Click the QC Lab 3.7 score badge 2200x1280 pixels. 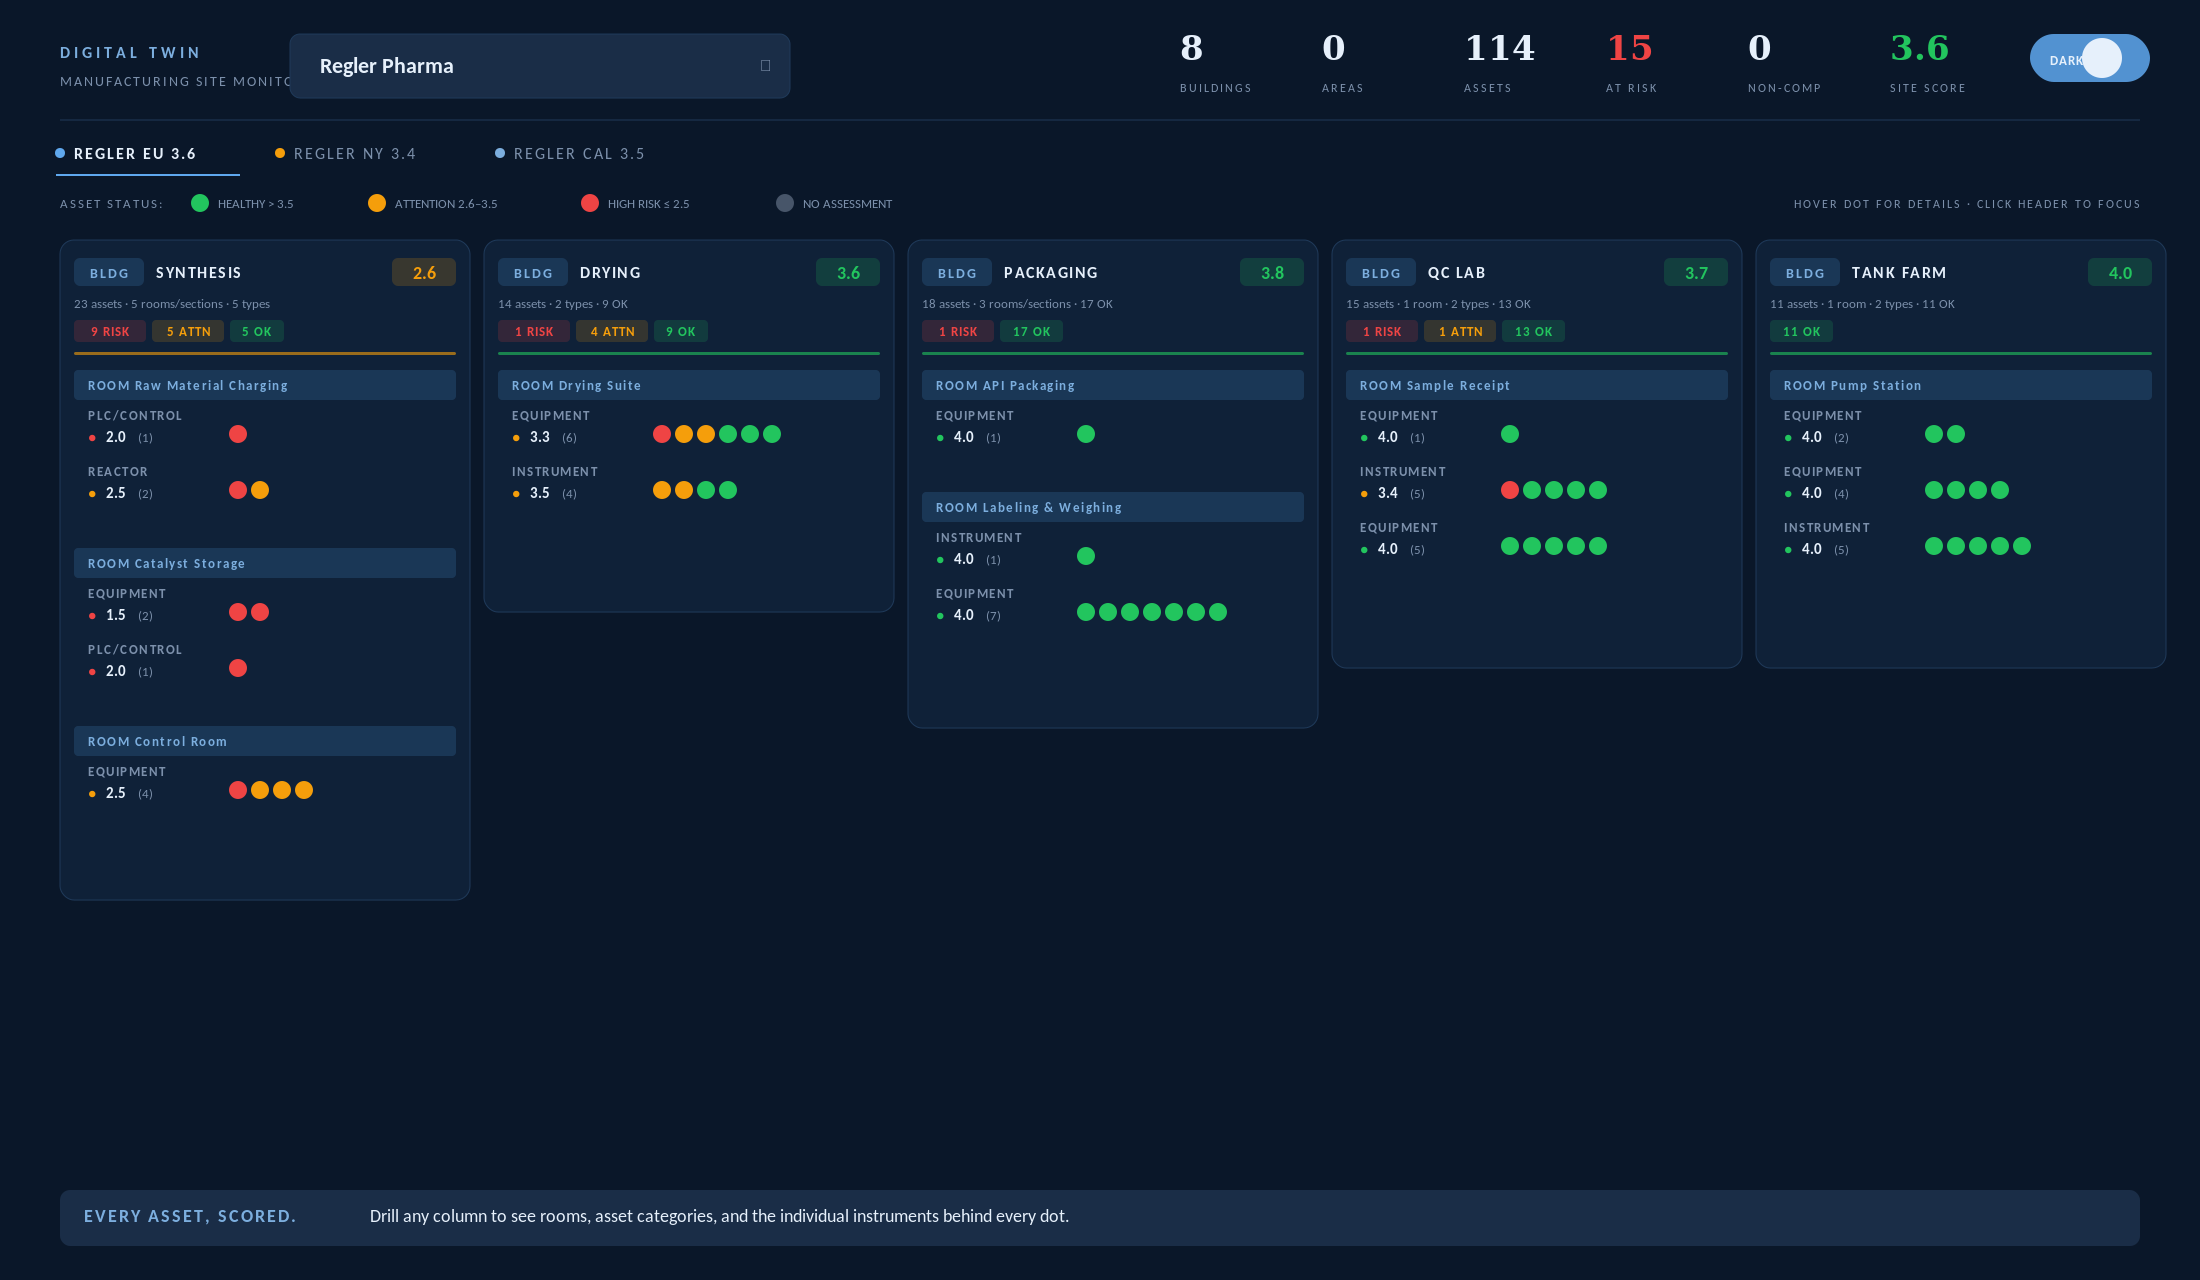point(1696,273)
